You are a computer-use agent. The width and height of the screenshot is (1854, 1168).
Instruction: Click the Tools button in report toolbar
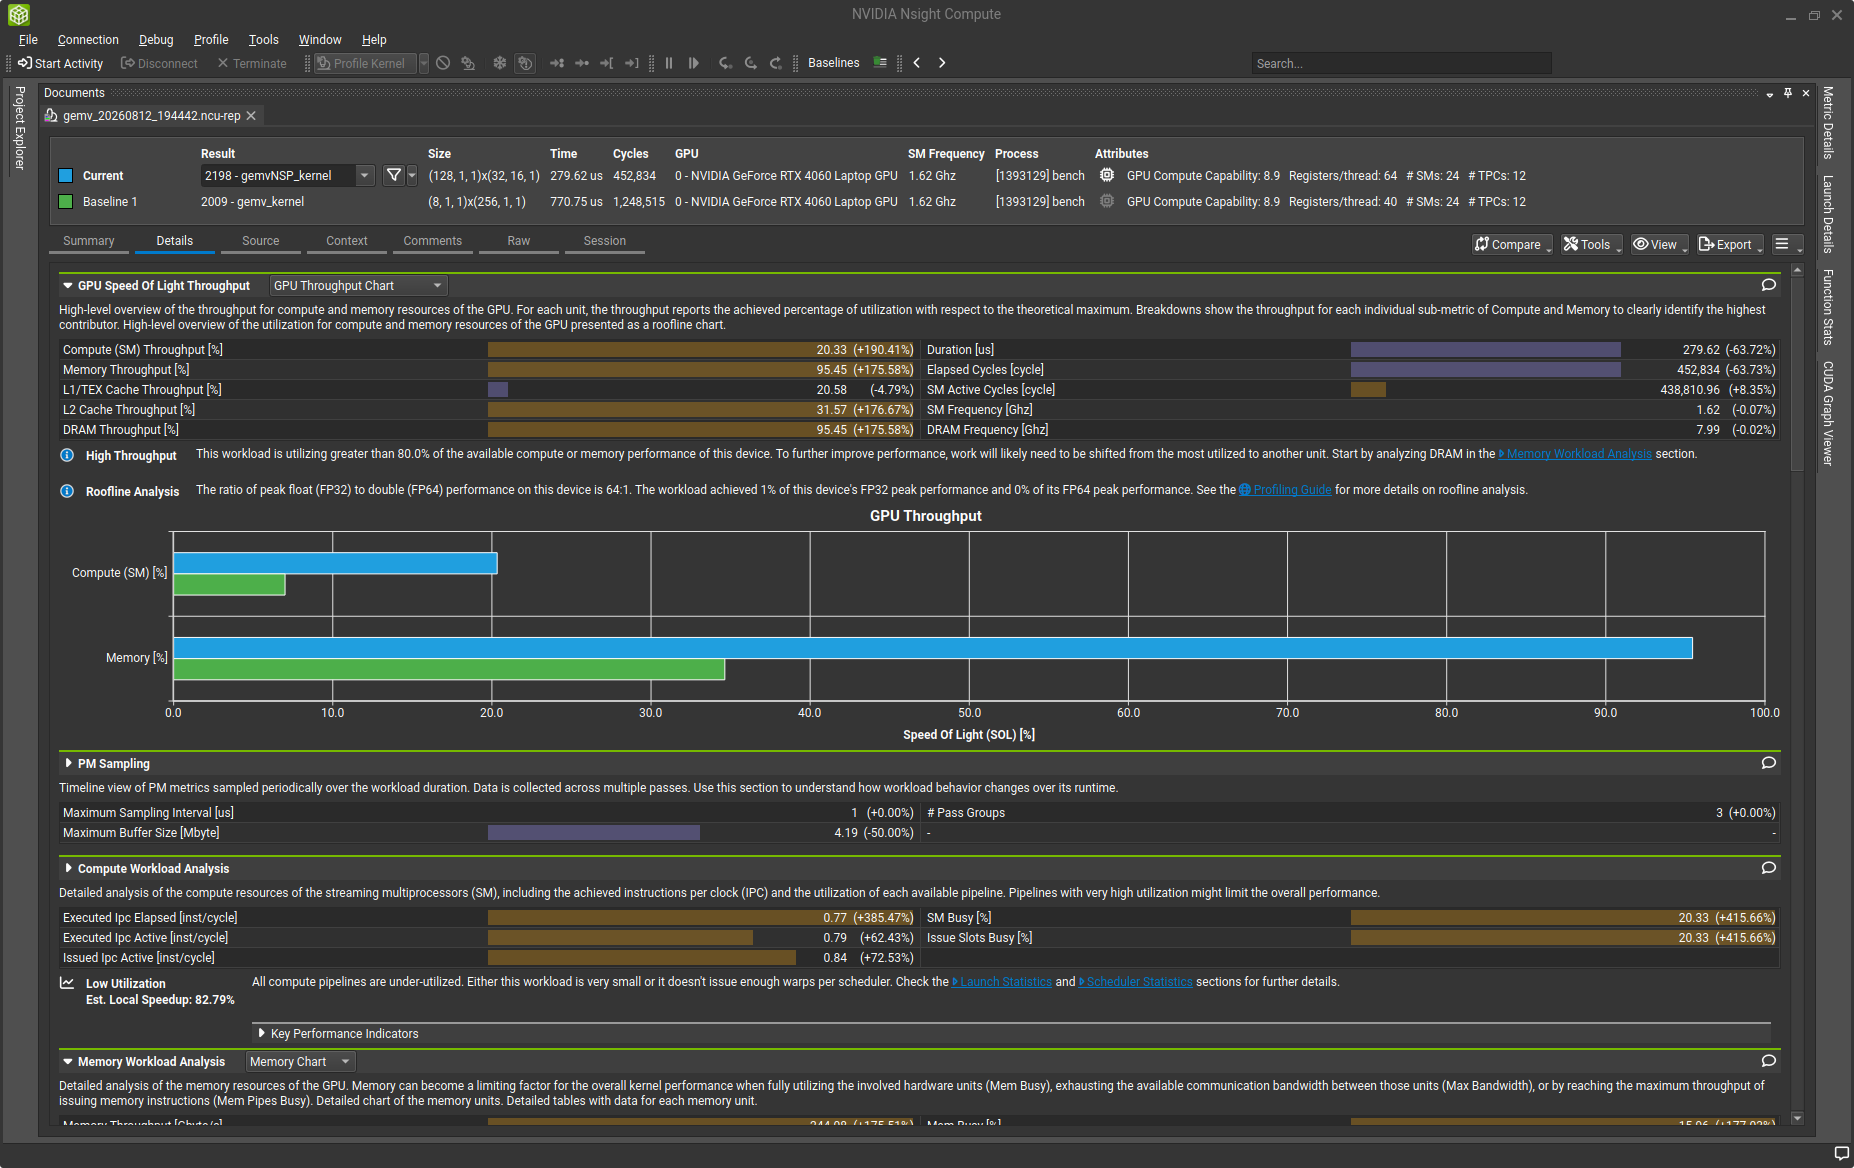tap(1591, 244)
